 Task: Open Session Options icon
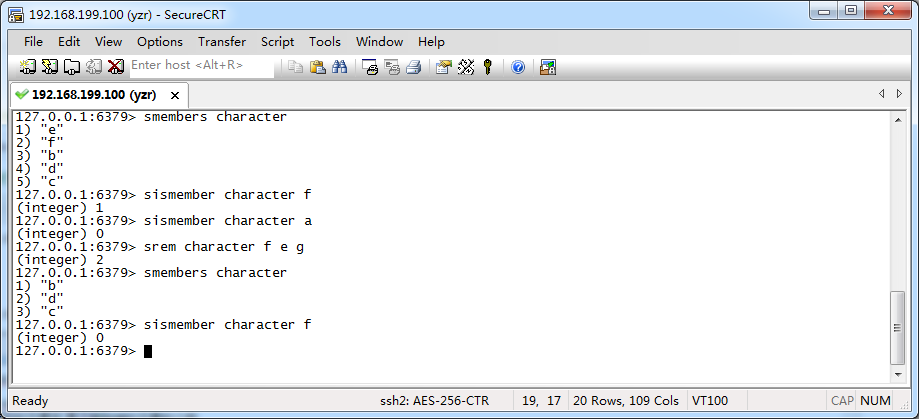click(x=444, y=67)
